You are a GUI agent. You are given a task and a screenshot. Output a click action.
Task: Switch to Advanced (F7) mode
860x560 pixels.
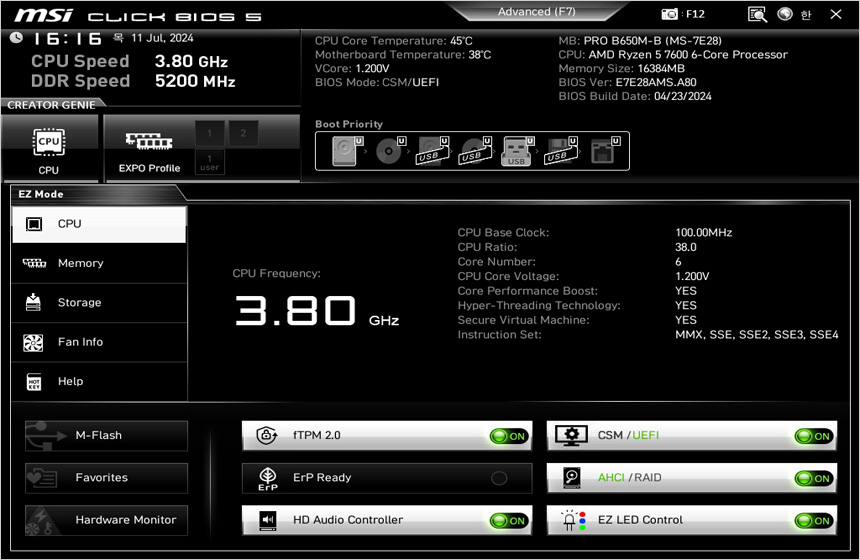coord(536,12)
